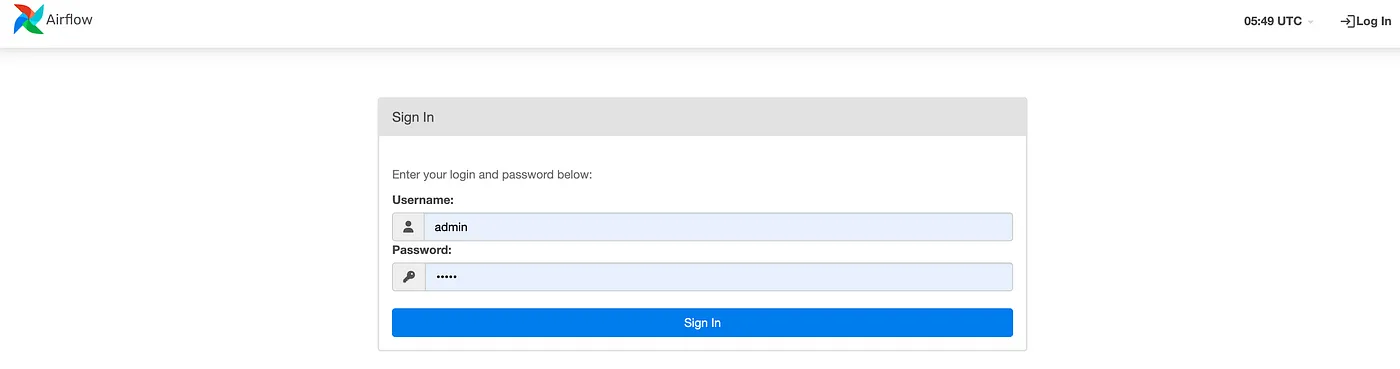
Task: Open the 05:49 UTC timezone dropdown
Action: 1279,21
